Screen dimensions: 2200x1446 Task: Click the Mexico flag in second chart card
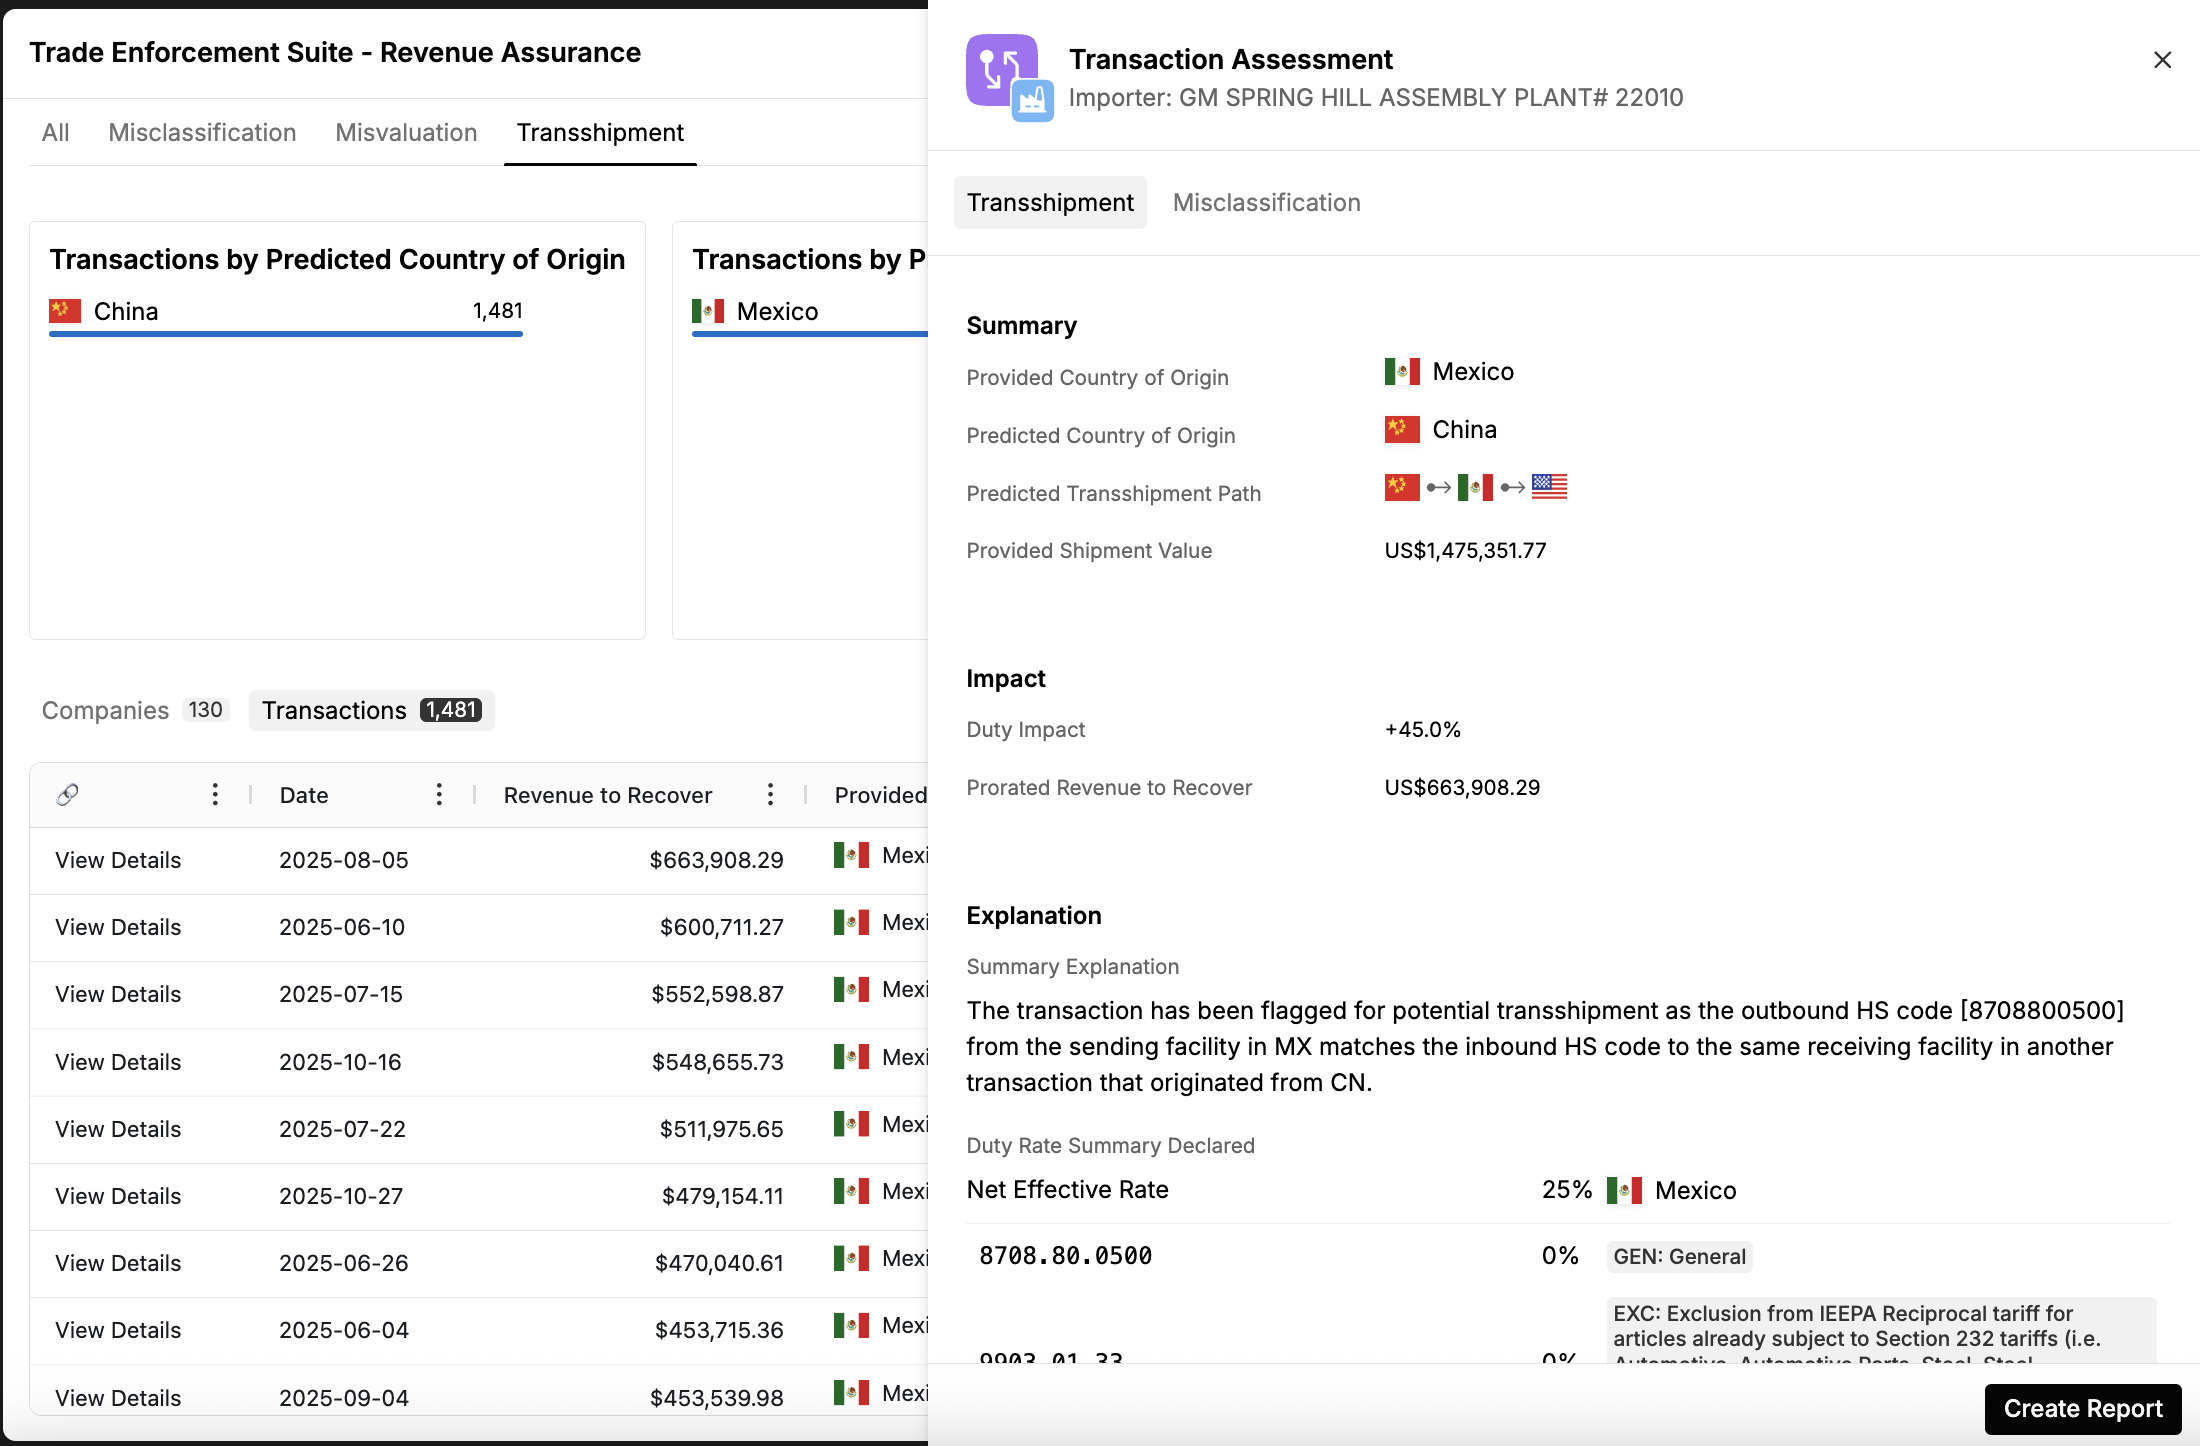tap(708, 311)
